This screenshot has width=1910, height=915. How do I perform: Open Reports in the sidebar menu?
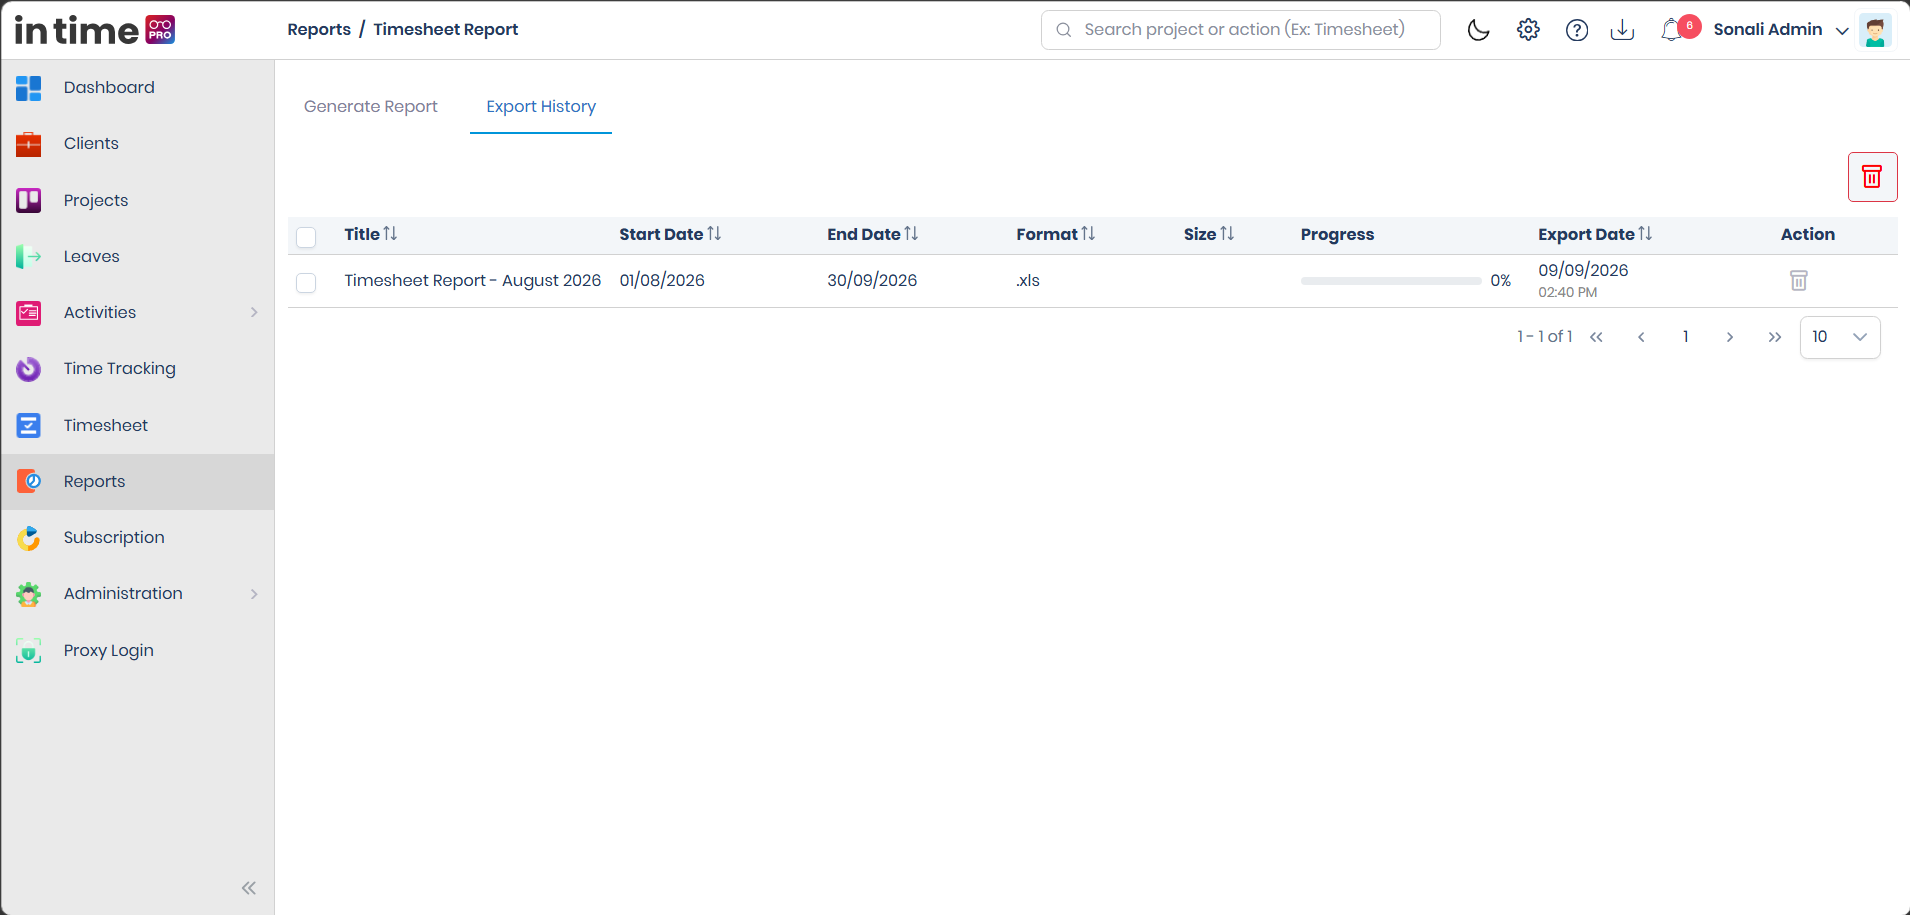click(x=138, y=482)
